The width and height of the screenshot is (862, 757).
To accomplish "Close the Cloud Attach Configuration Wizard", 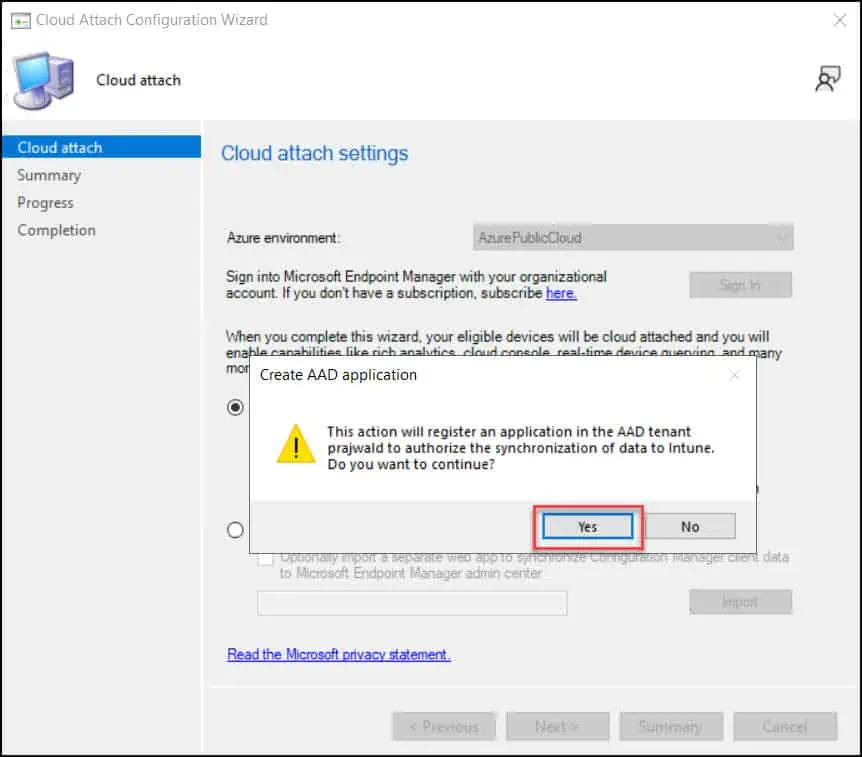I will pos(839,20).
